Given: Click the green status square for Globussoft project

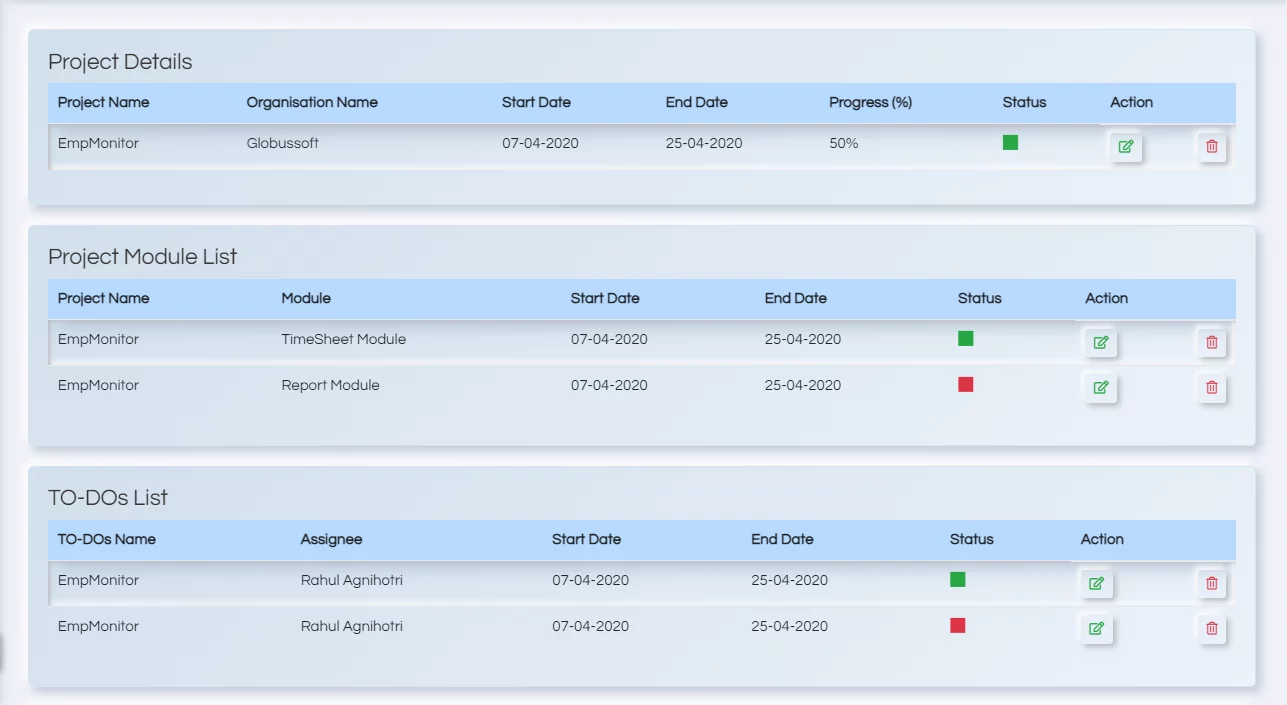Looking at the screenshot, I should pyautogui.click(x=1010, y=143).
